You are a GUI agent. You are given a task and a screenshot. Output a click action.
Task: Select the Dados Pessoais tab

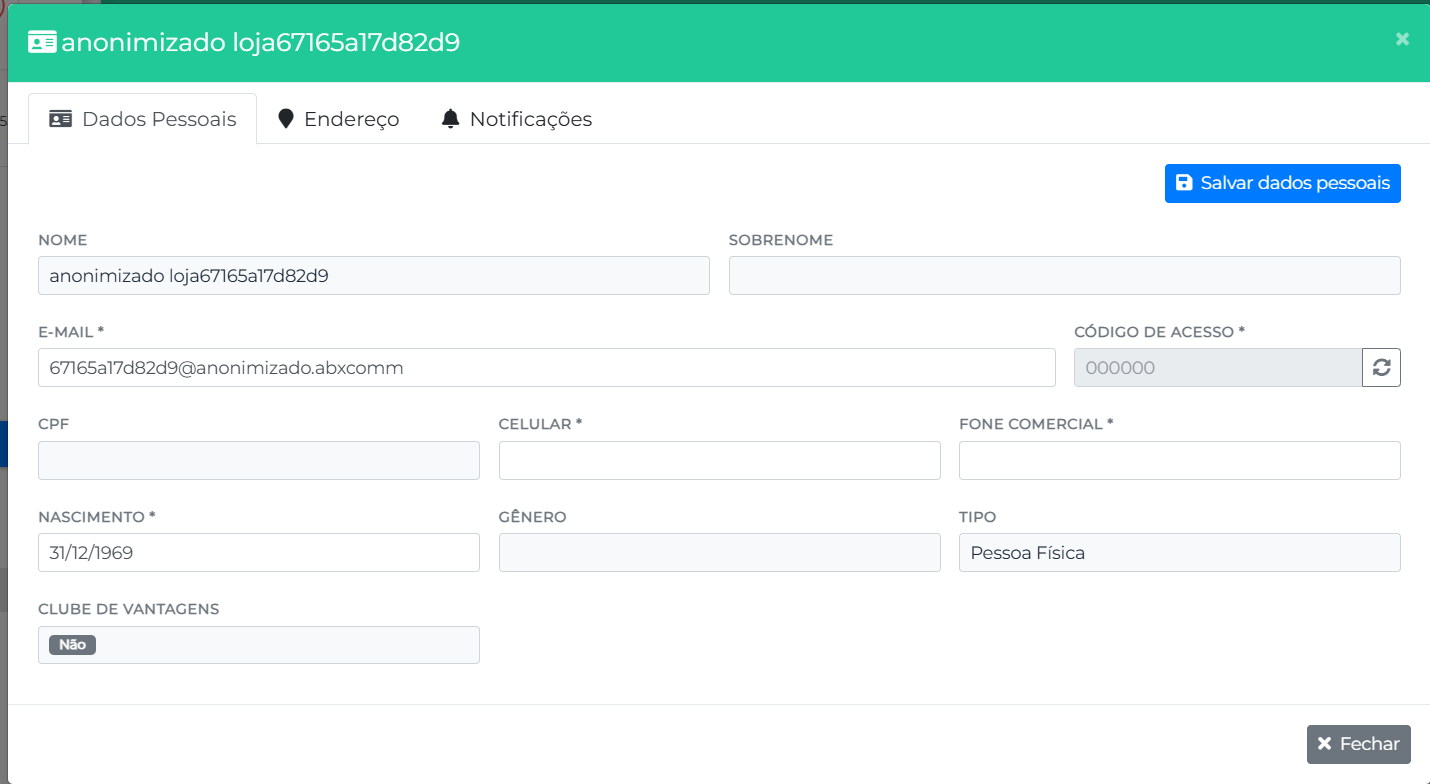pyautogui.click(x=143, y=119)
